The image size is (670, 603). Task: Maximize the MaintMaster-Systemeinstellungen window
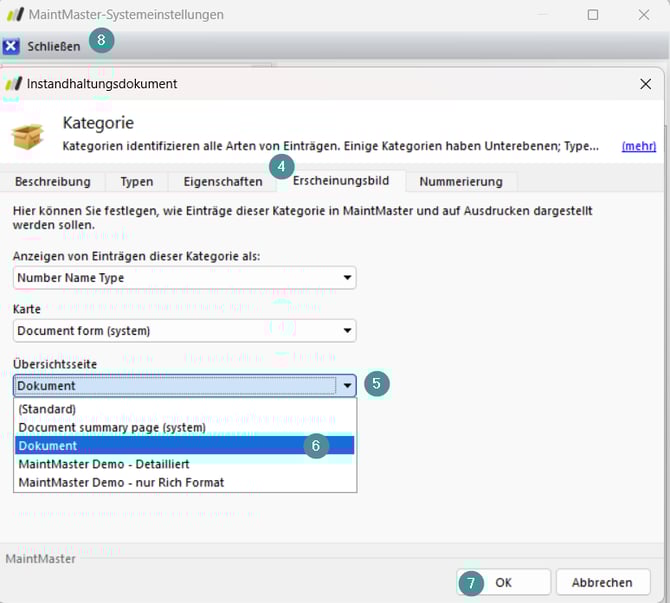[x=592, y=15]
